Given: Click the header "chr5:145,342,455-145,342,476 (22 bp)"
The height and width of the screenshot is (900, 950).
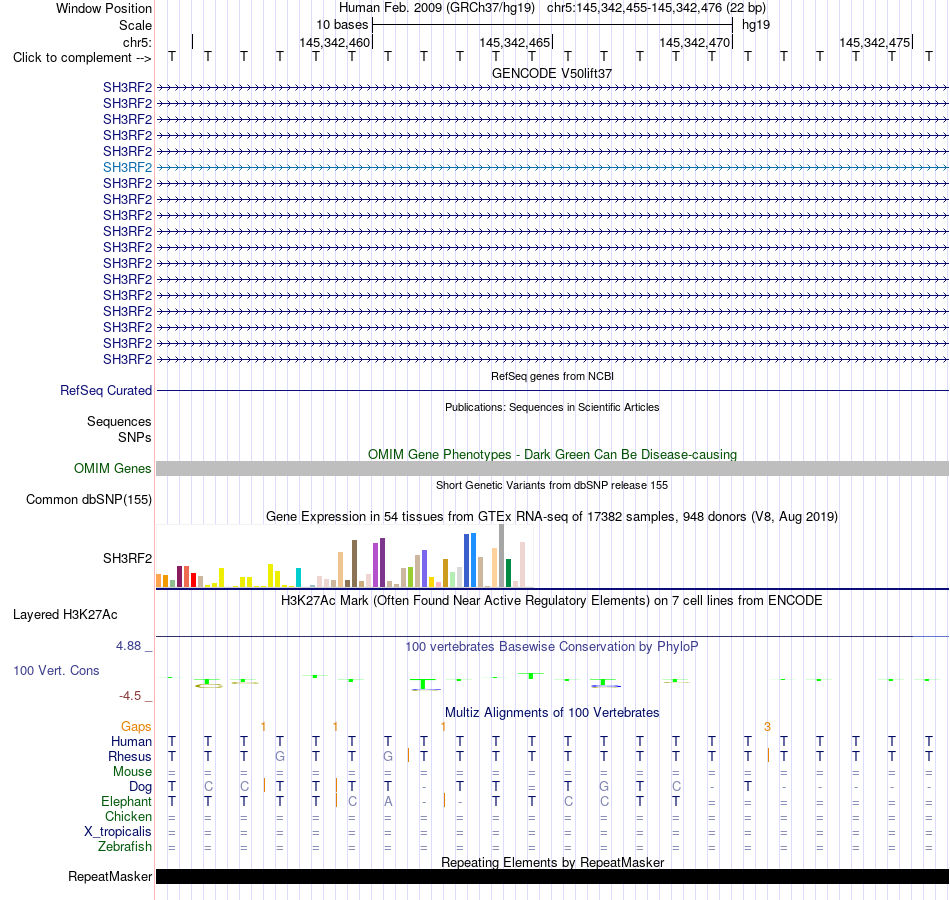Looking at the screenshot, I should point(656,8).
